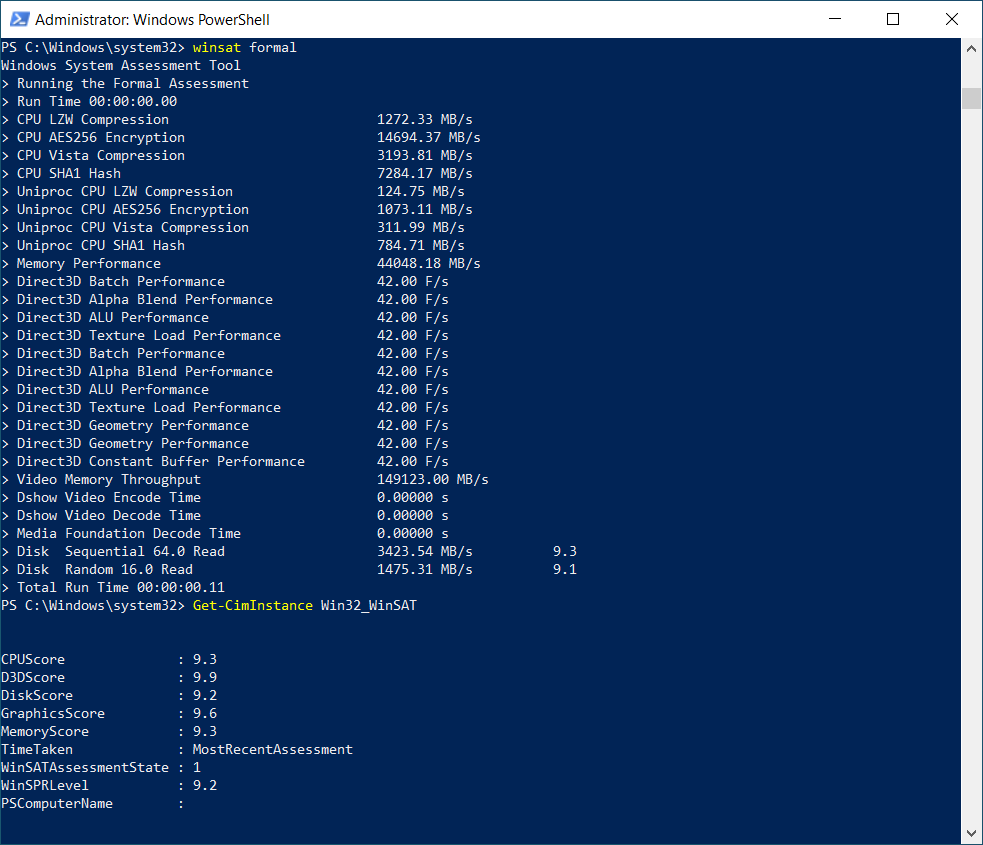
Task: Click the 'Windows System Assessment Tool' line
Action: [120, 66]
